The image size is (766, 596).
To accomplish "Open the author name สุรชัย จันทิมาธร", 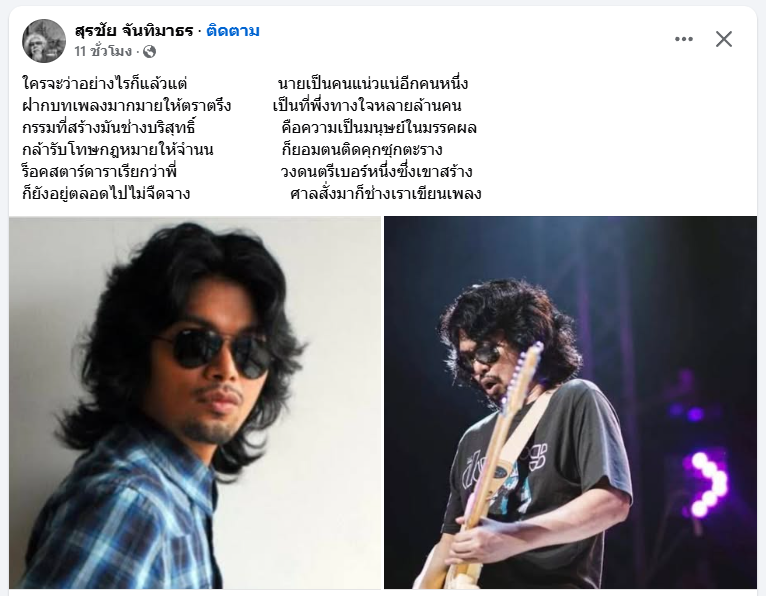I will point(134,31).
